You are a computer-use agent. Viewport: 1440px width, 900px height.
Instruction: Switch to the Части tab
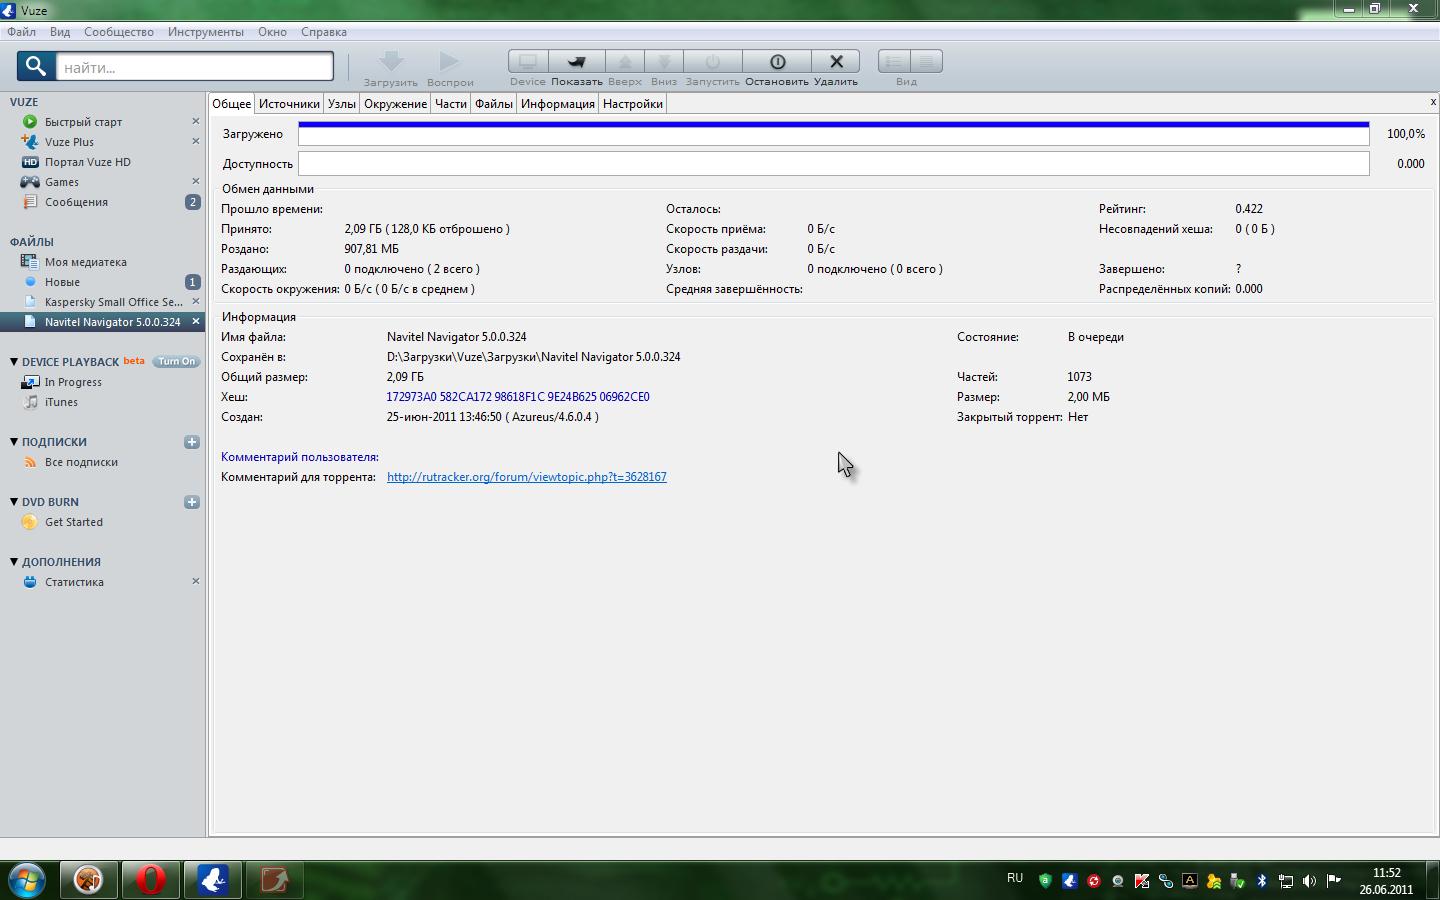tap(451, 104)
